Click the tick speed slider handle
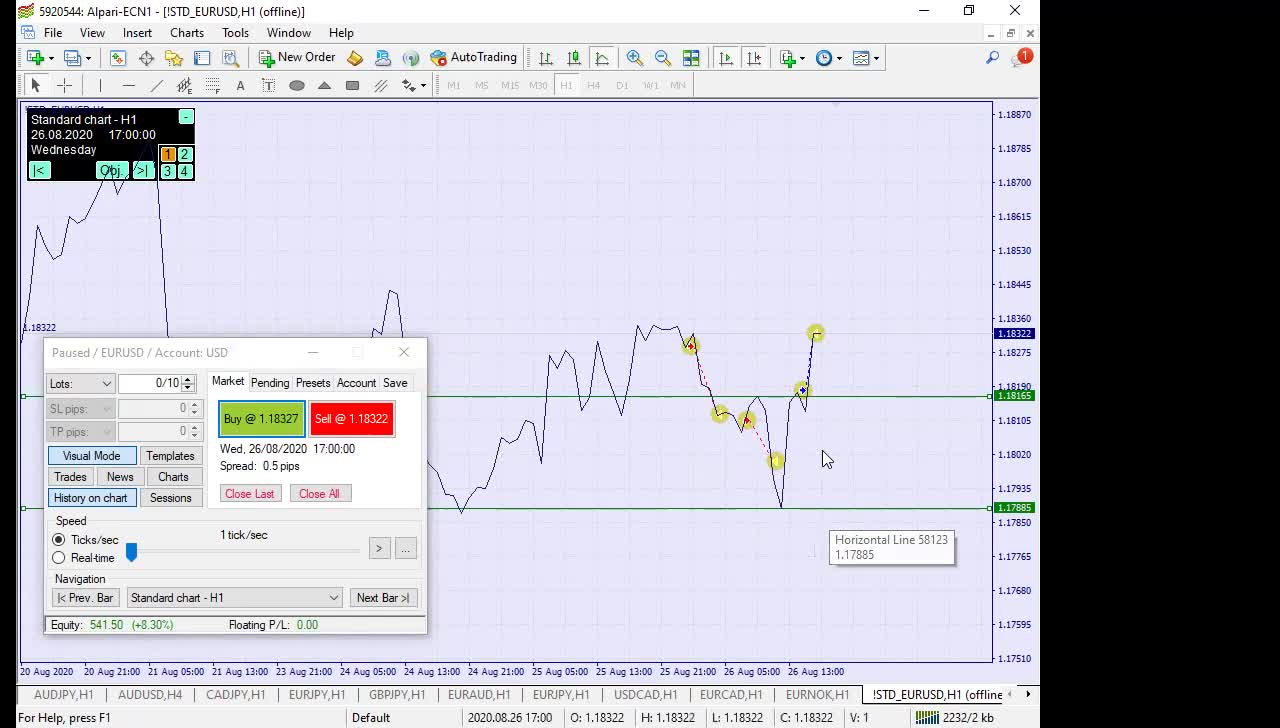This screenshot has width=1280, height=728. tap(131, 552)
